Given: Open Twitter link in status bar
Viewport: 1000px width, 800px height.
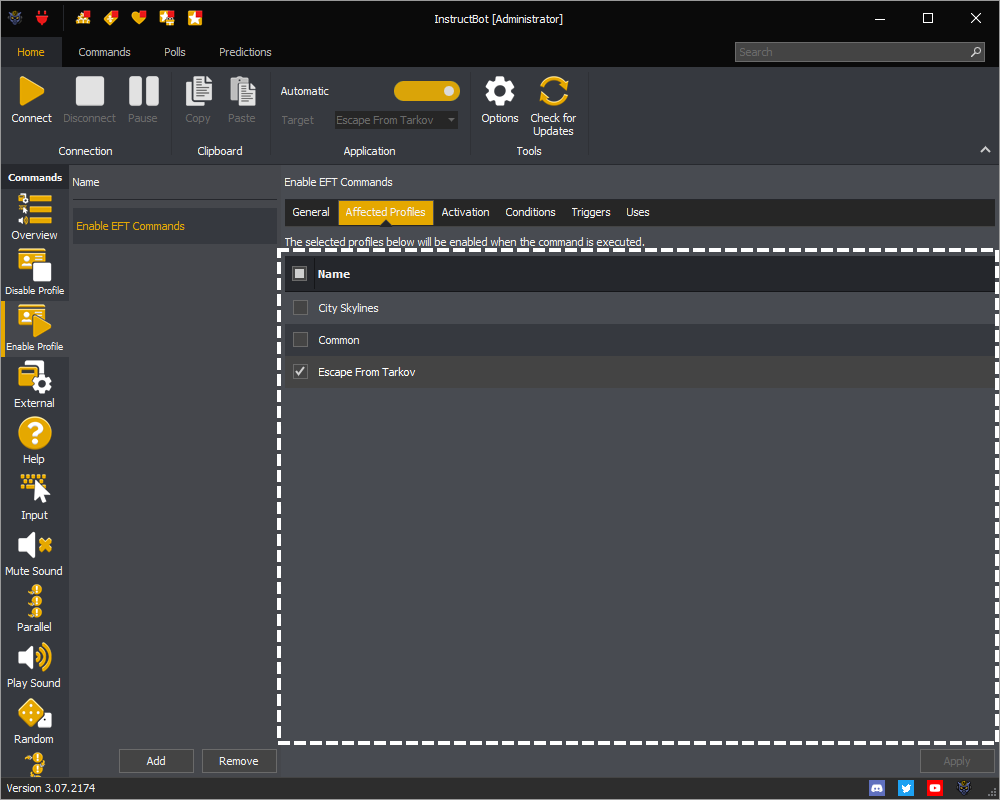Looking at the screenshot, I should [x=906, y=789].
